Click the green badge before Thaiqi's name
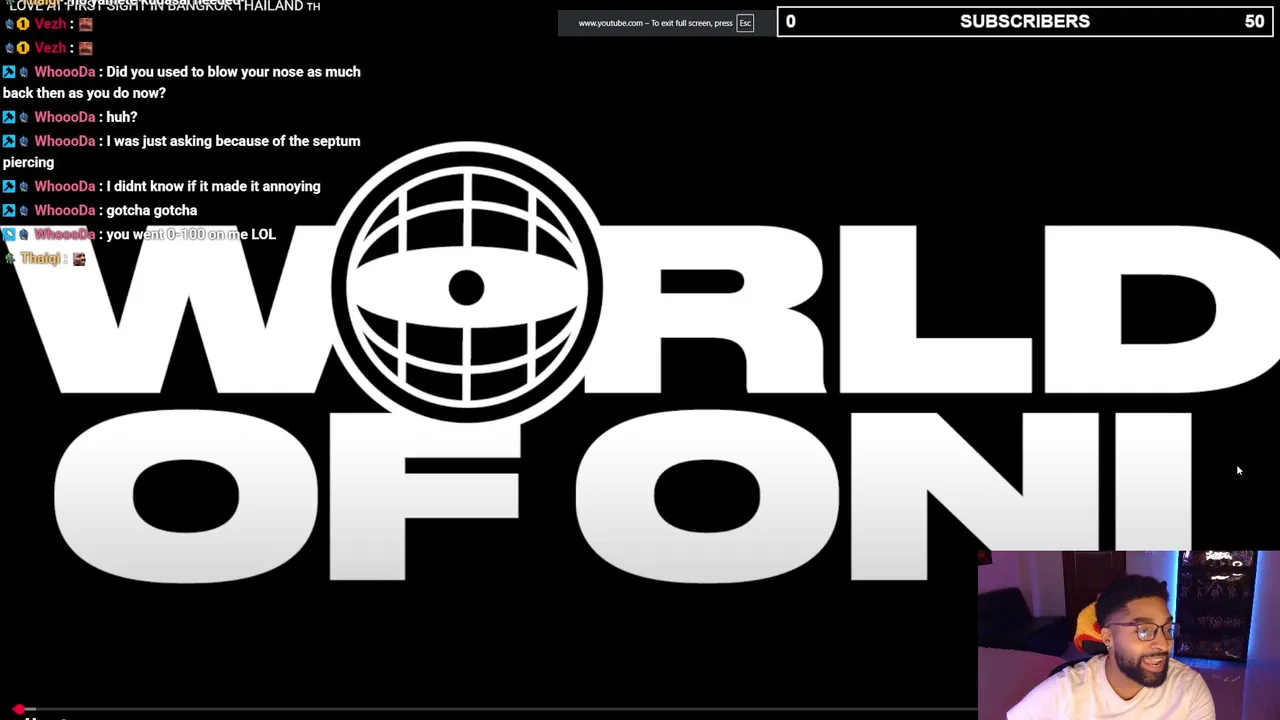Screen dimensions: 1280x720 coord(9,259)
